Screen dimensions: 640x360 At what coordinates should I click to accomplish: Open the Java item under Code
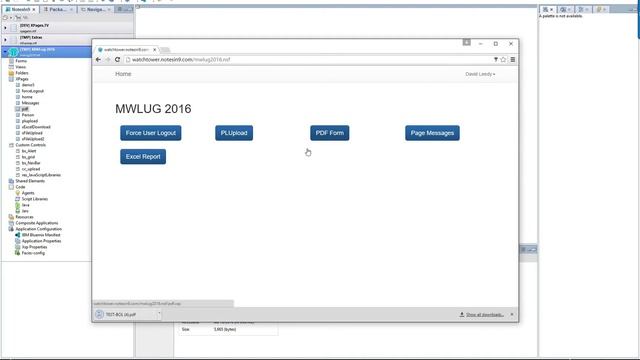click(25, 205)
